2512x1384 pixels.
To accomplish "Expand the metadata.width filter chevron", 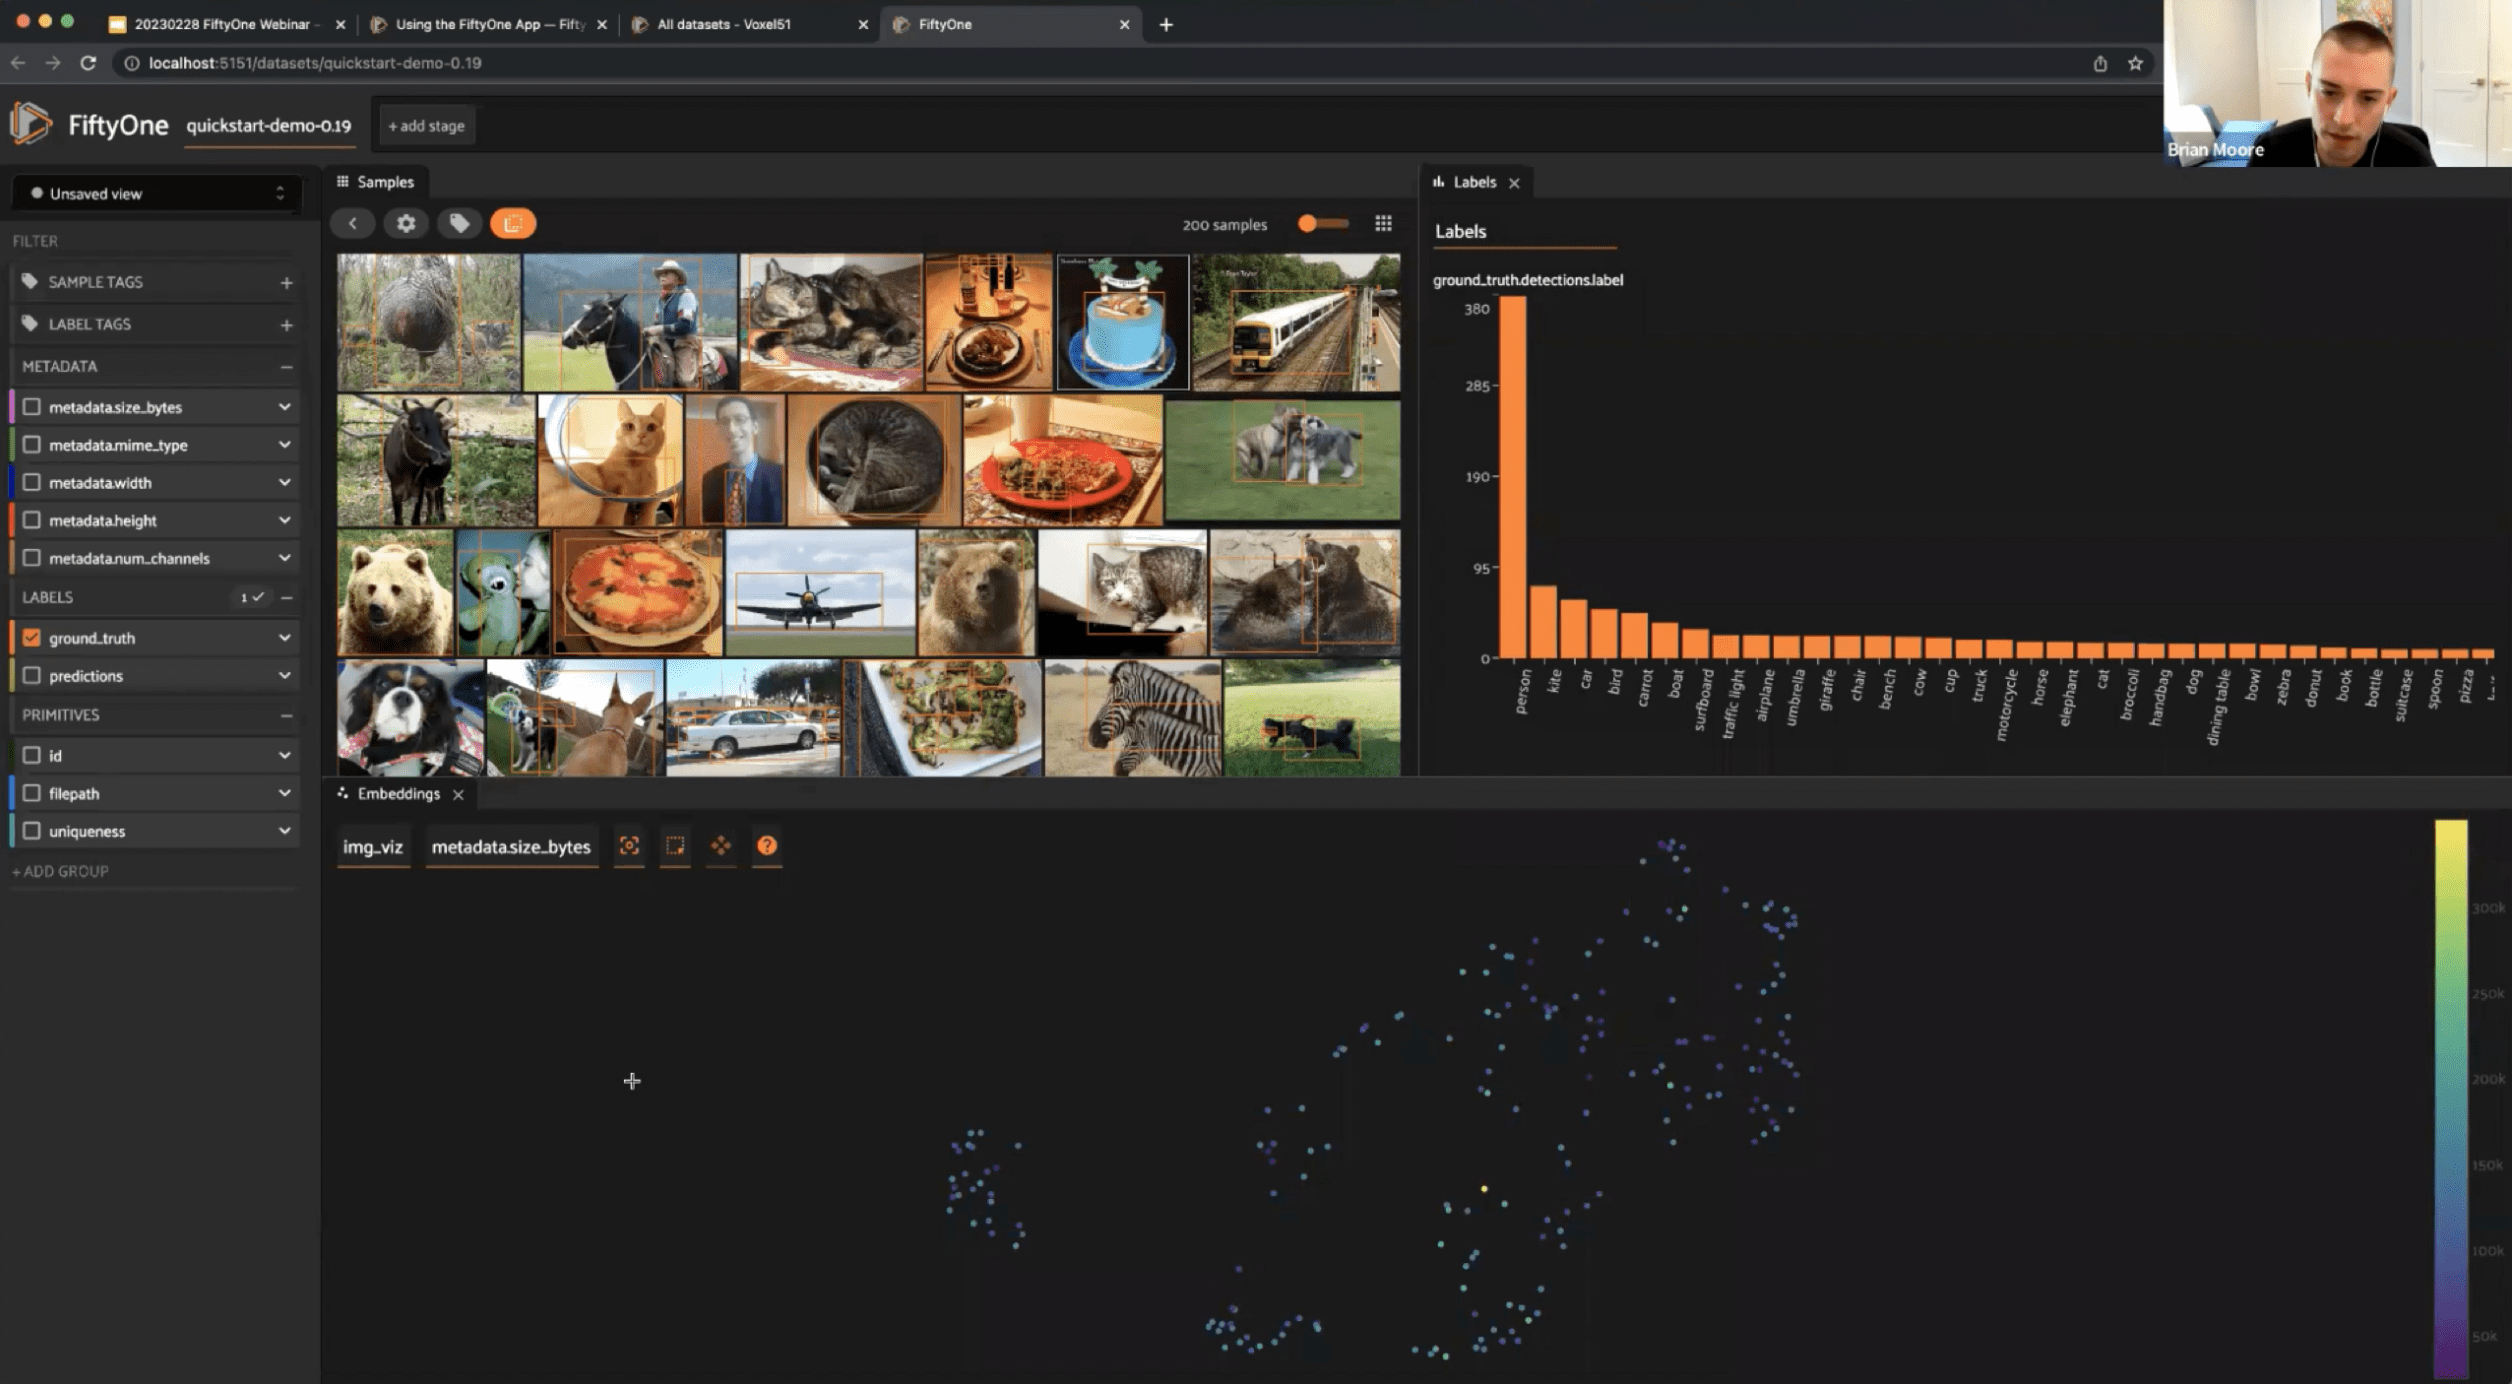I will pos(284,482).
